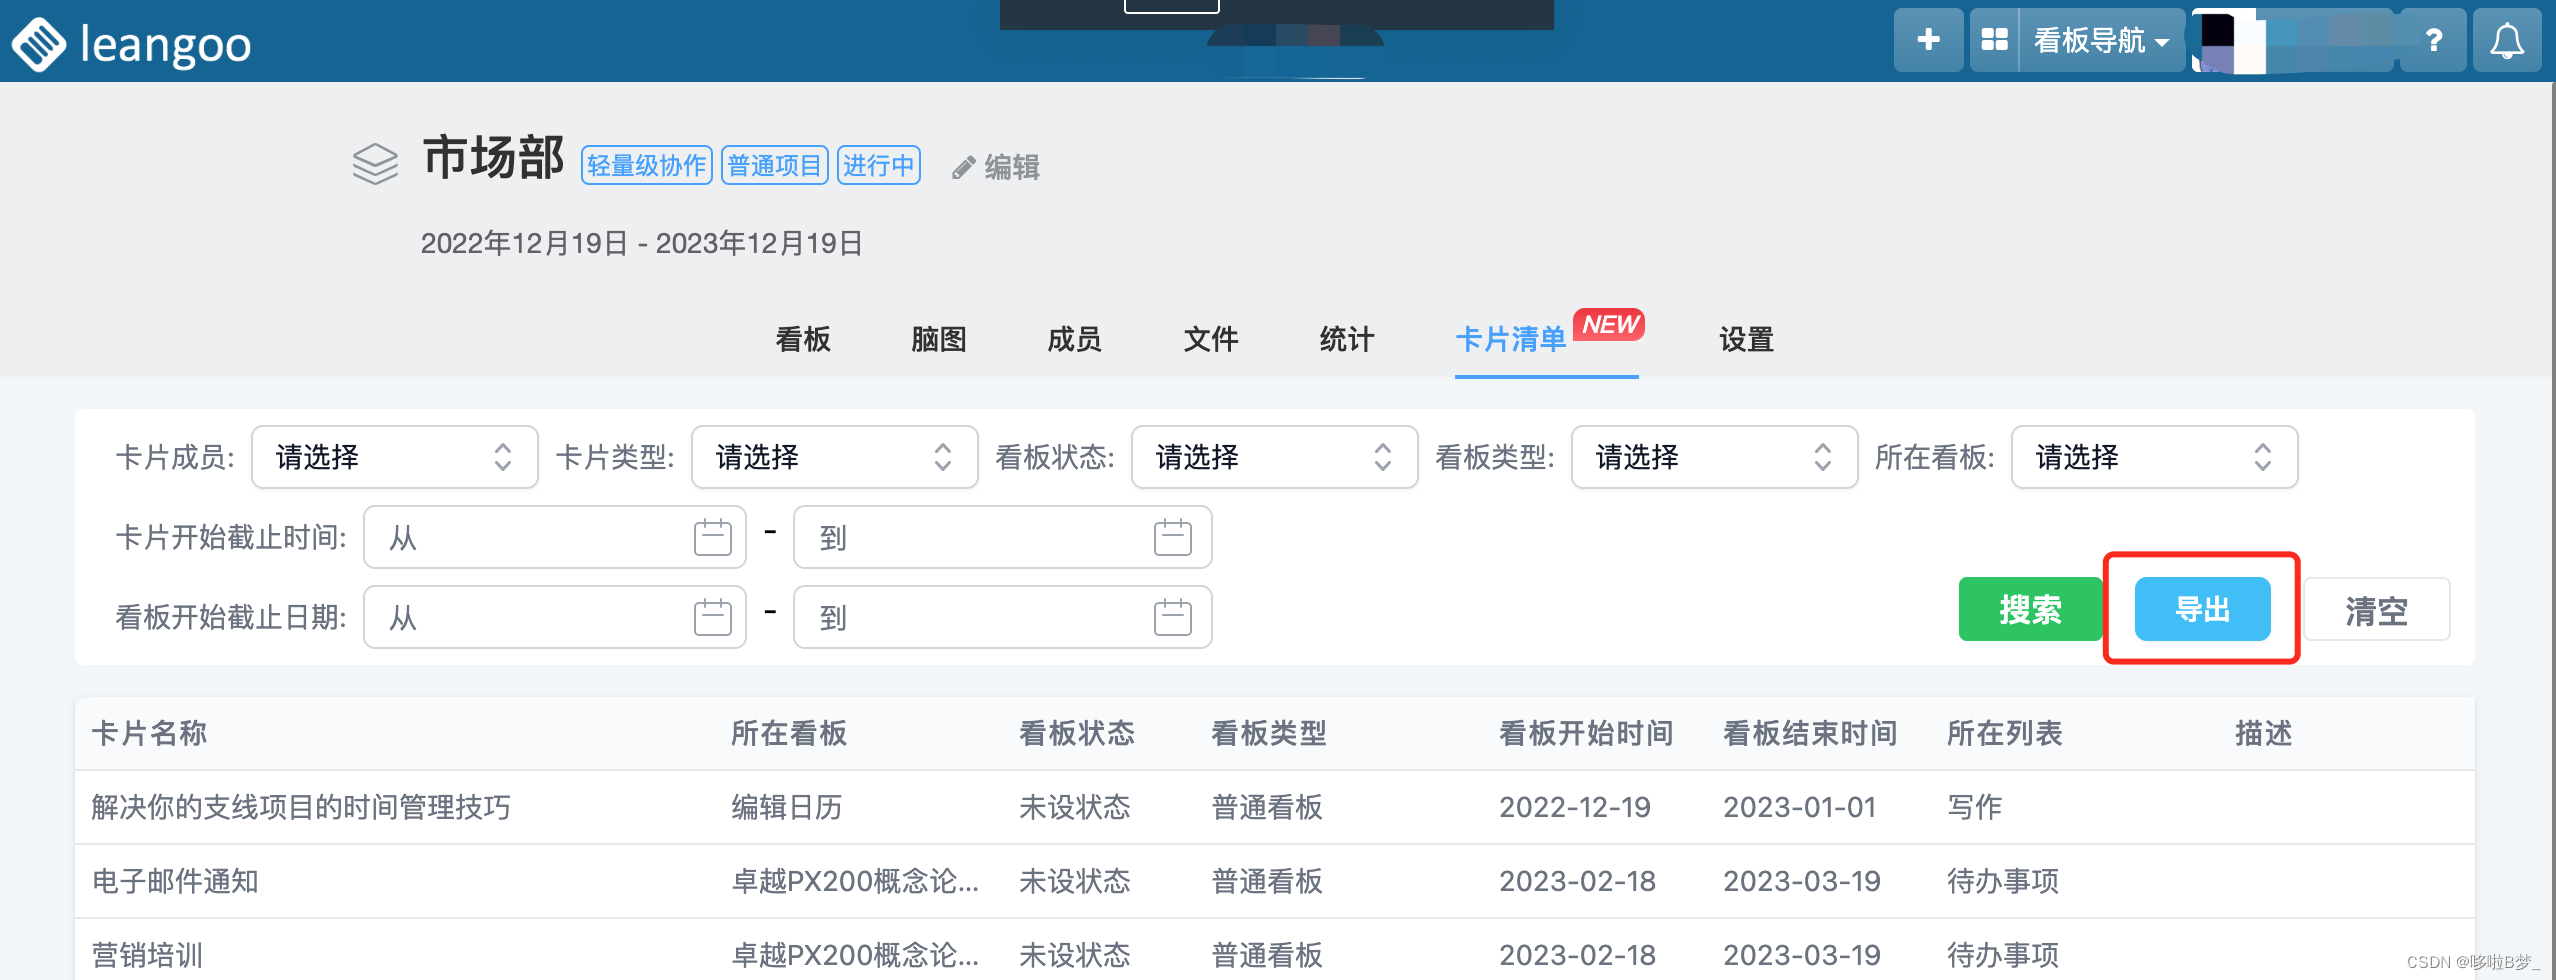Click the highlighted 导出 button

click(x=2204, y=610)
